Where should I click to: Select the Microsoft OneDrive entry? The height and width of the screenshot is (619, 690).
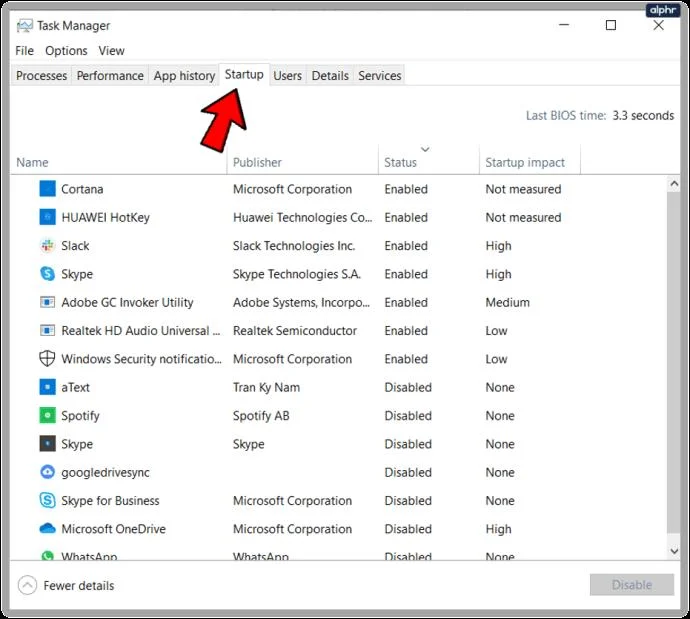pos(114,529)
